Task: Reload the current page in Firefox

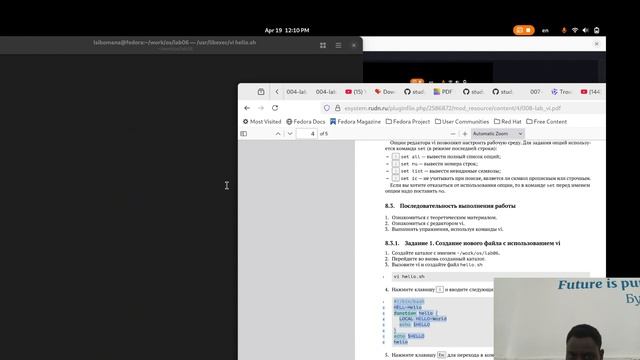Action: pyautogui.click(x=275, y=108)
